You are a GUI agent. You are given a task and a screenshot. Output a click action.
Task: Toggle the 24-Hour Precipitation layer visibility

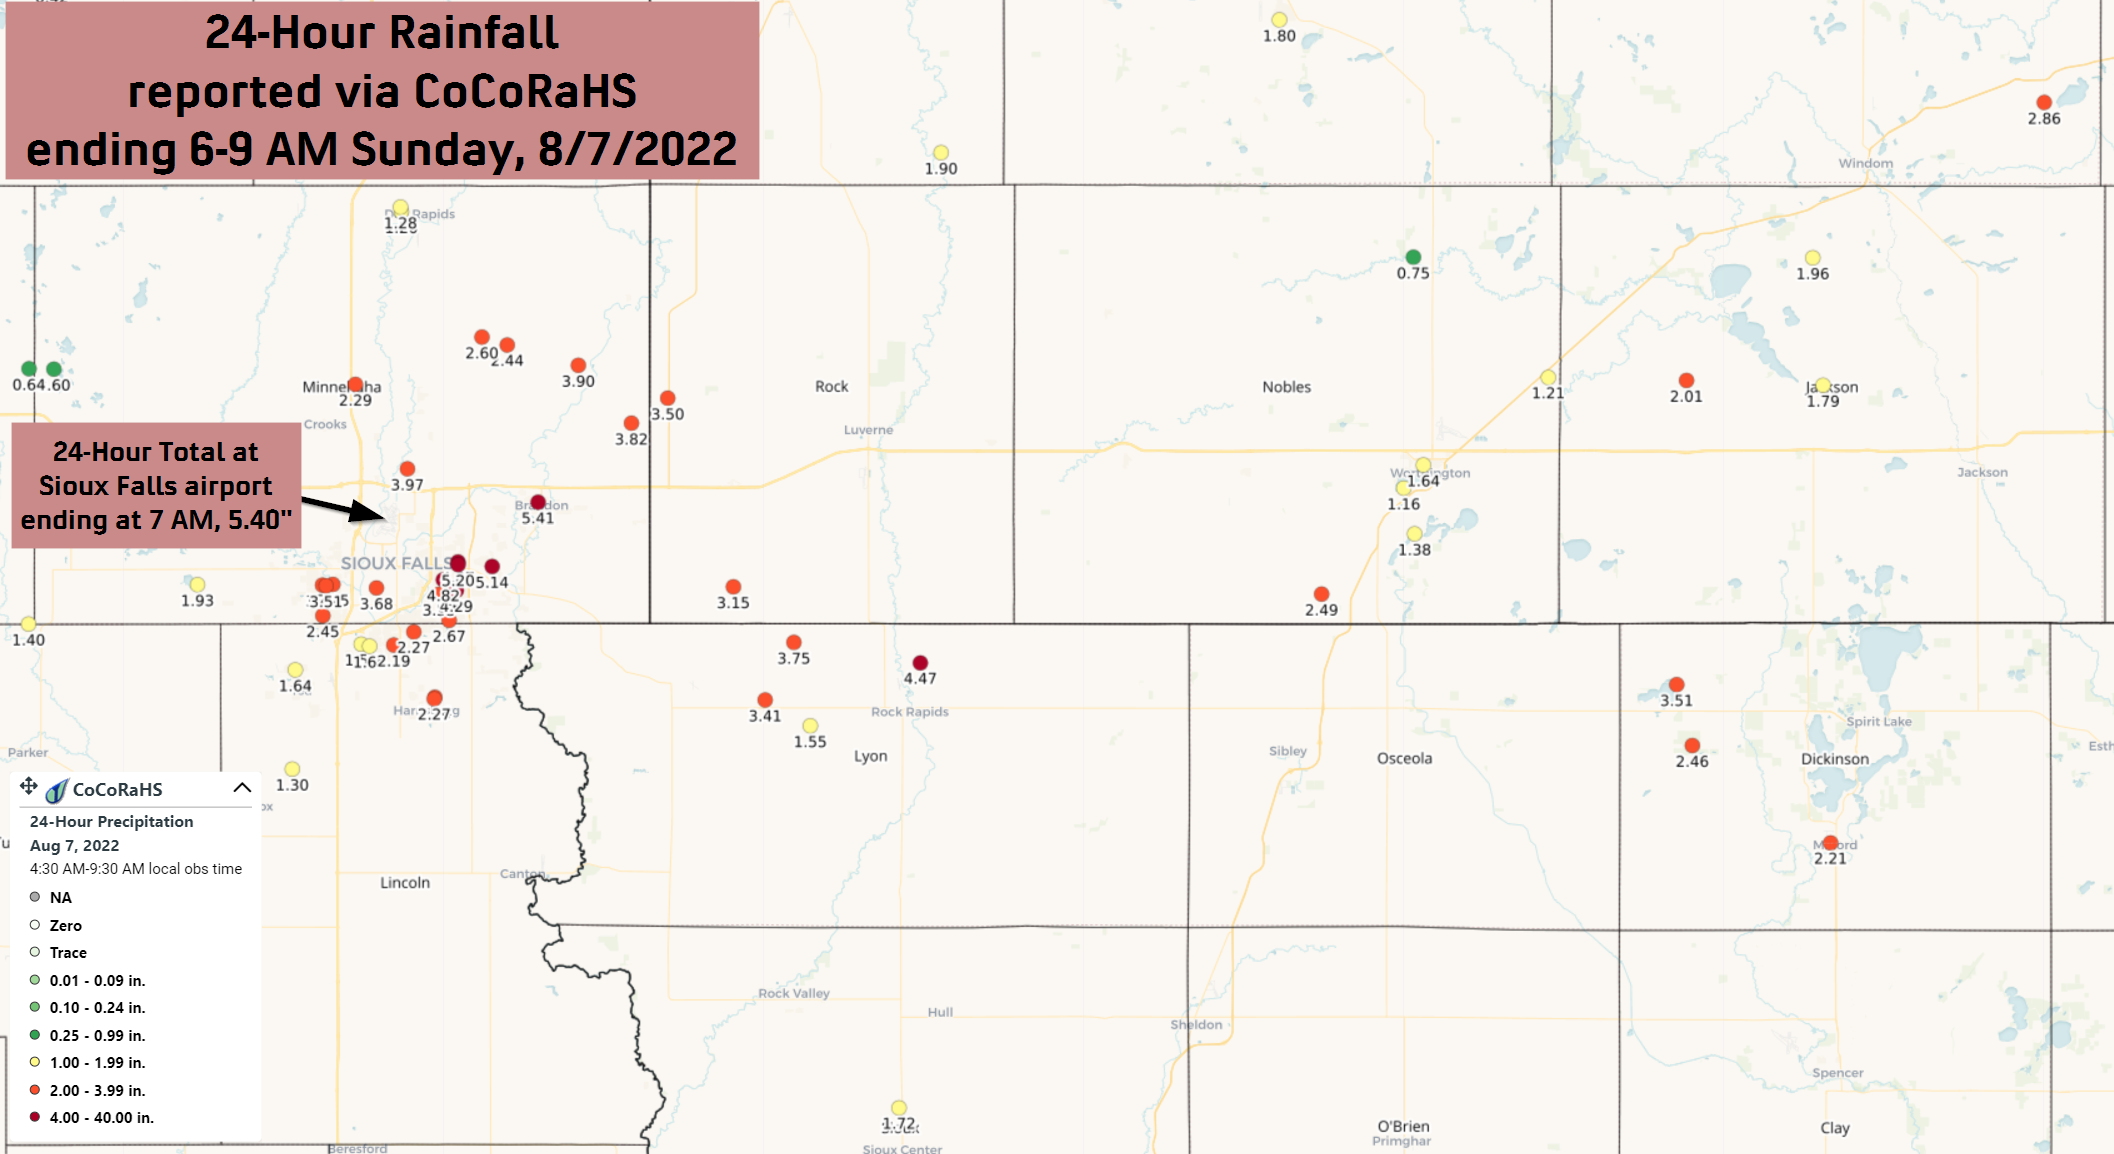[111, 820]
